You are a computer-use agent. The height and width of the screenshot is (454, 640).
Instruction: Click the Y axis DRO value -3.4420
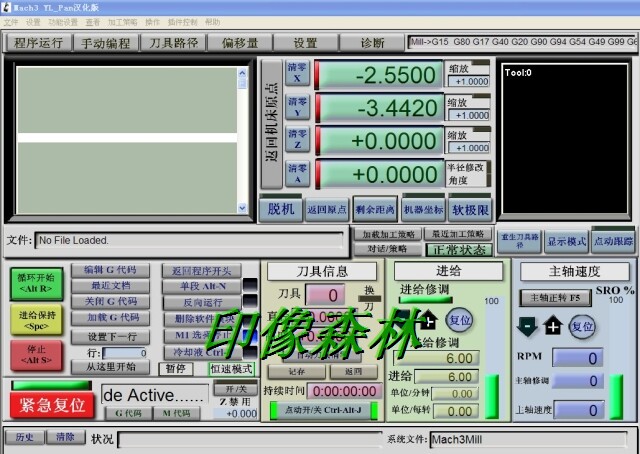pyautogui.click(x=379, y=108)
